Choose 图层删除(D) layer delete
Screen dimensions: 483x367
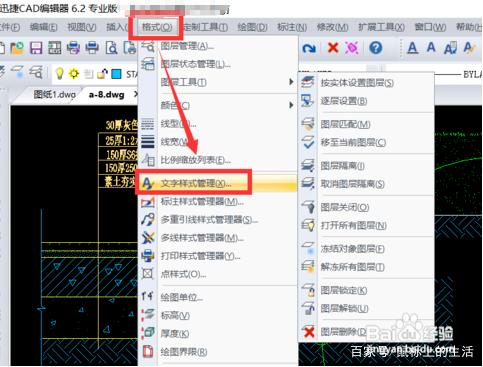[x=343, y=332]
